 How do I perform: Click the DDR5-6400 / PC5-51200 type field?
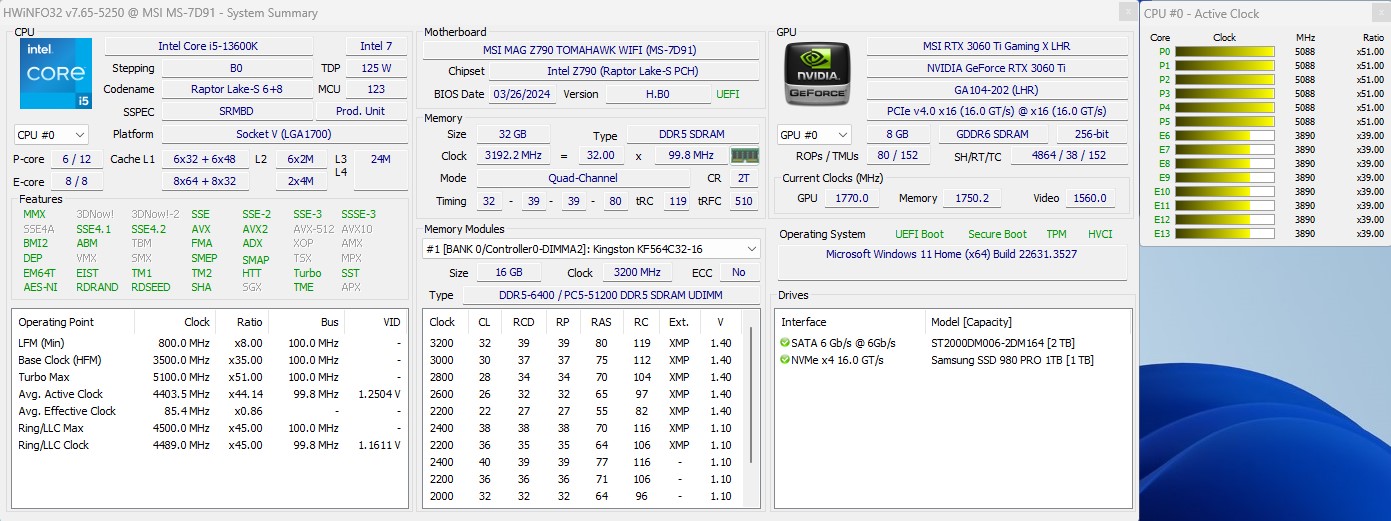click(x=610, y=295)
